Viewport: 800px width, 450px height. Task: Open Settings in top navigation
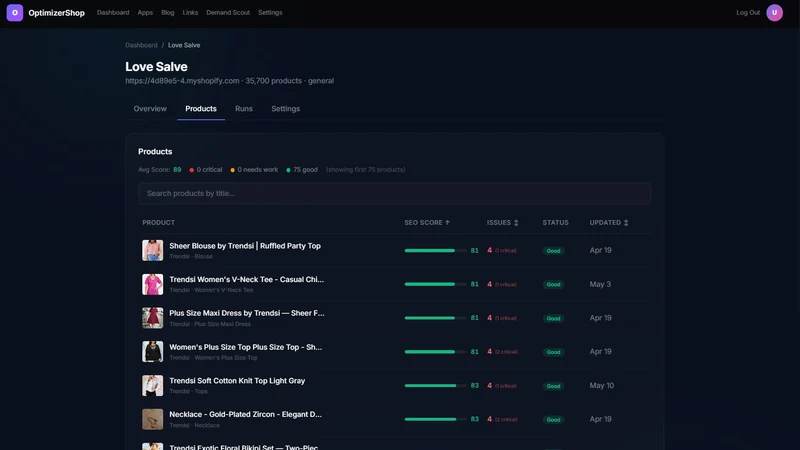tap(270, 13)
